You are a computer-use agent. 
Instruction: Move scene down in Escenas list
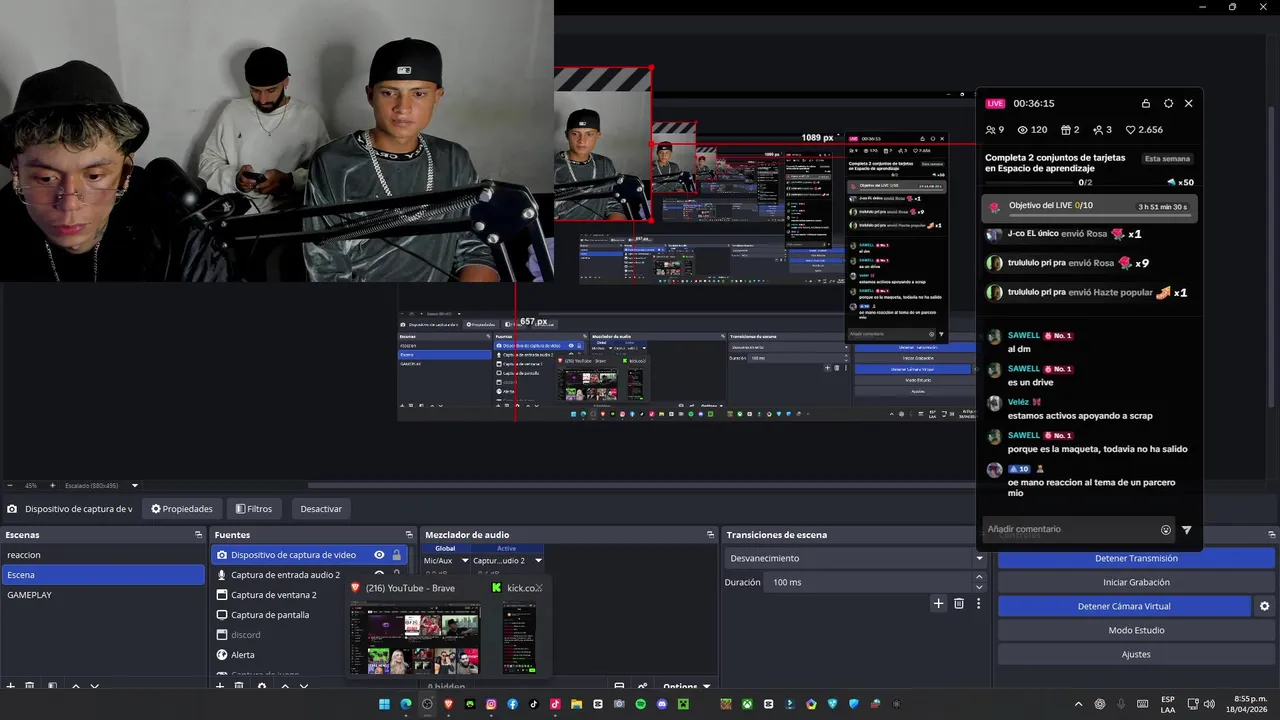pos(95,686)
